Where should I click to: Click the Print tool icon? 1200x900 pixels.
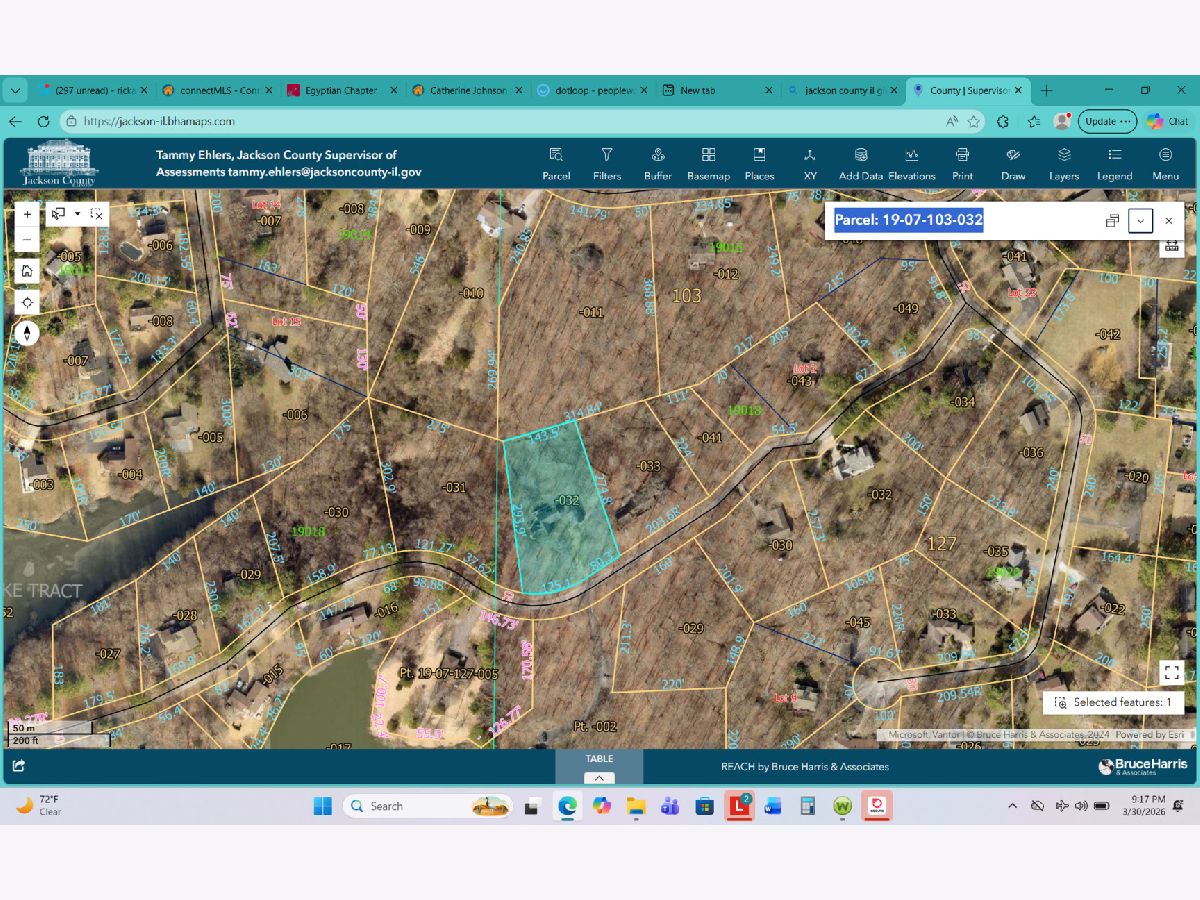(962, 163)
